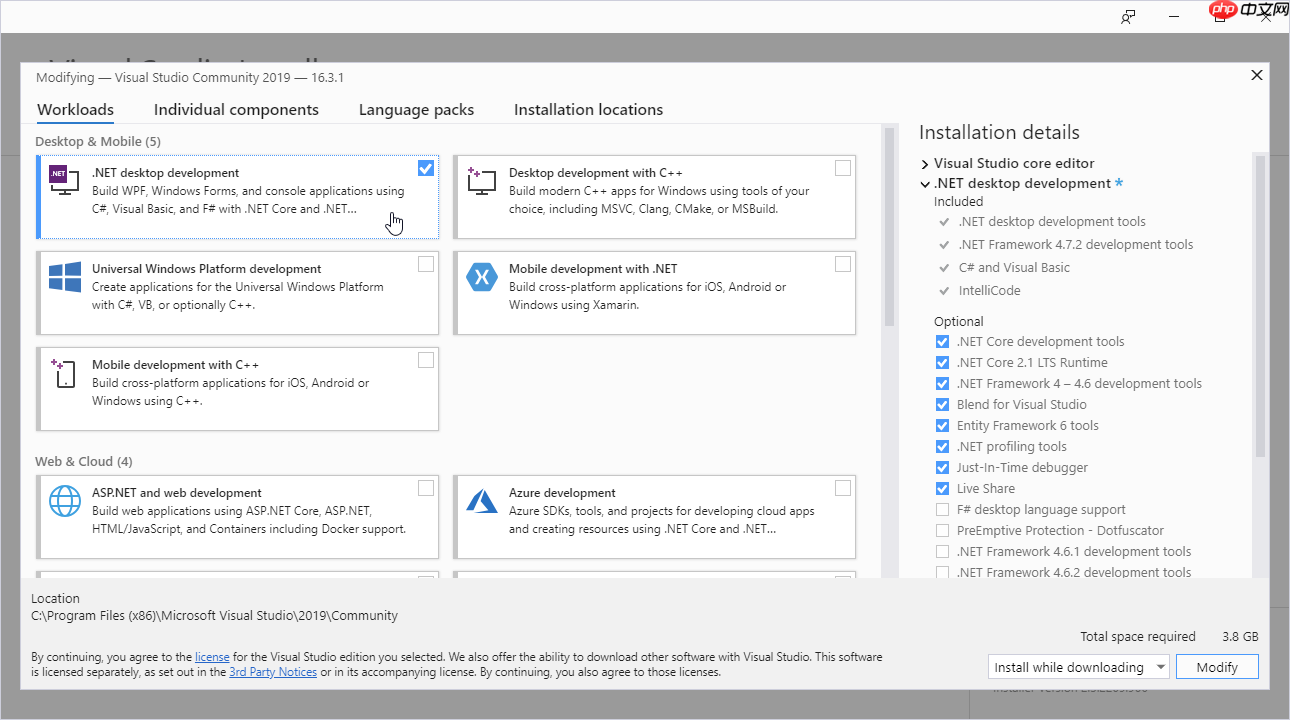Click the 3.8 GB total space value
The width and height of the screenshot is (1290, 720).
[x=1240, y=637]
